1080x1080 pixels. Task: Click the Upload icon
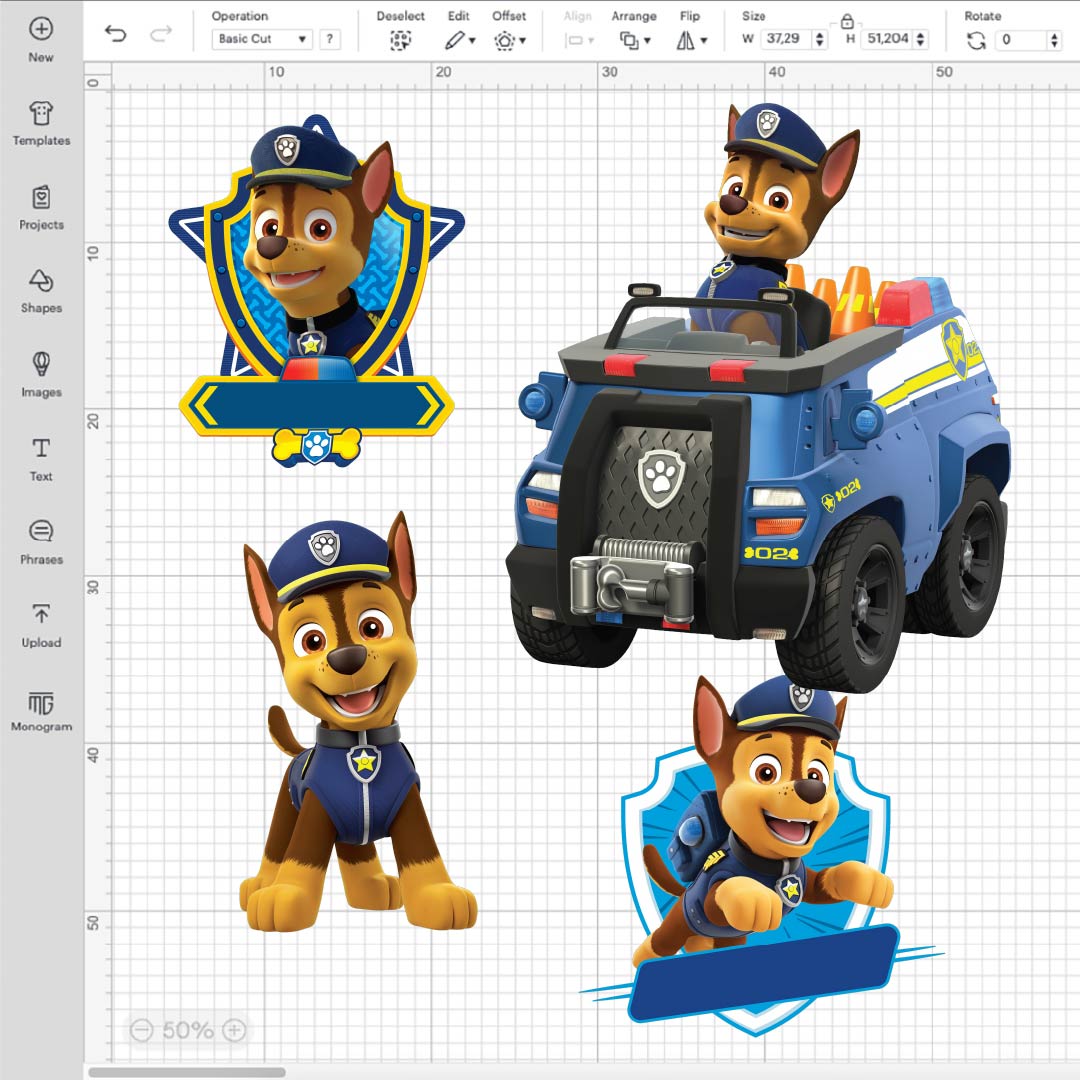41,613
